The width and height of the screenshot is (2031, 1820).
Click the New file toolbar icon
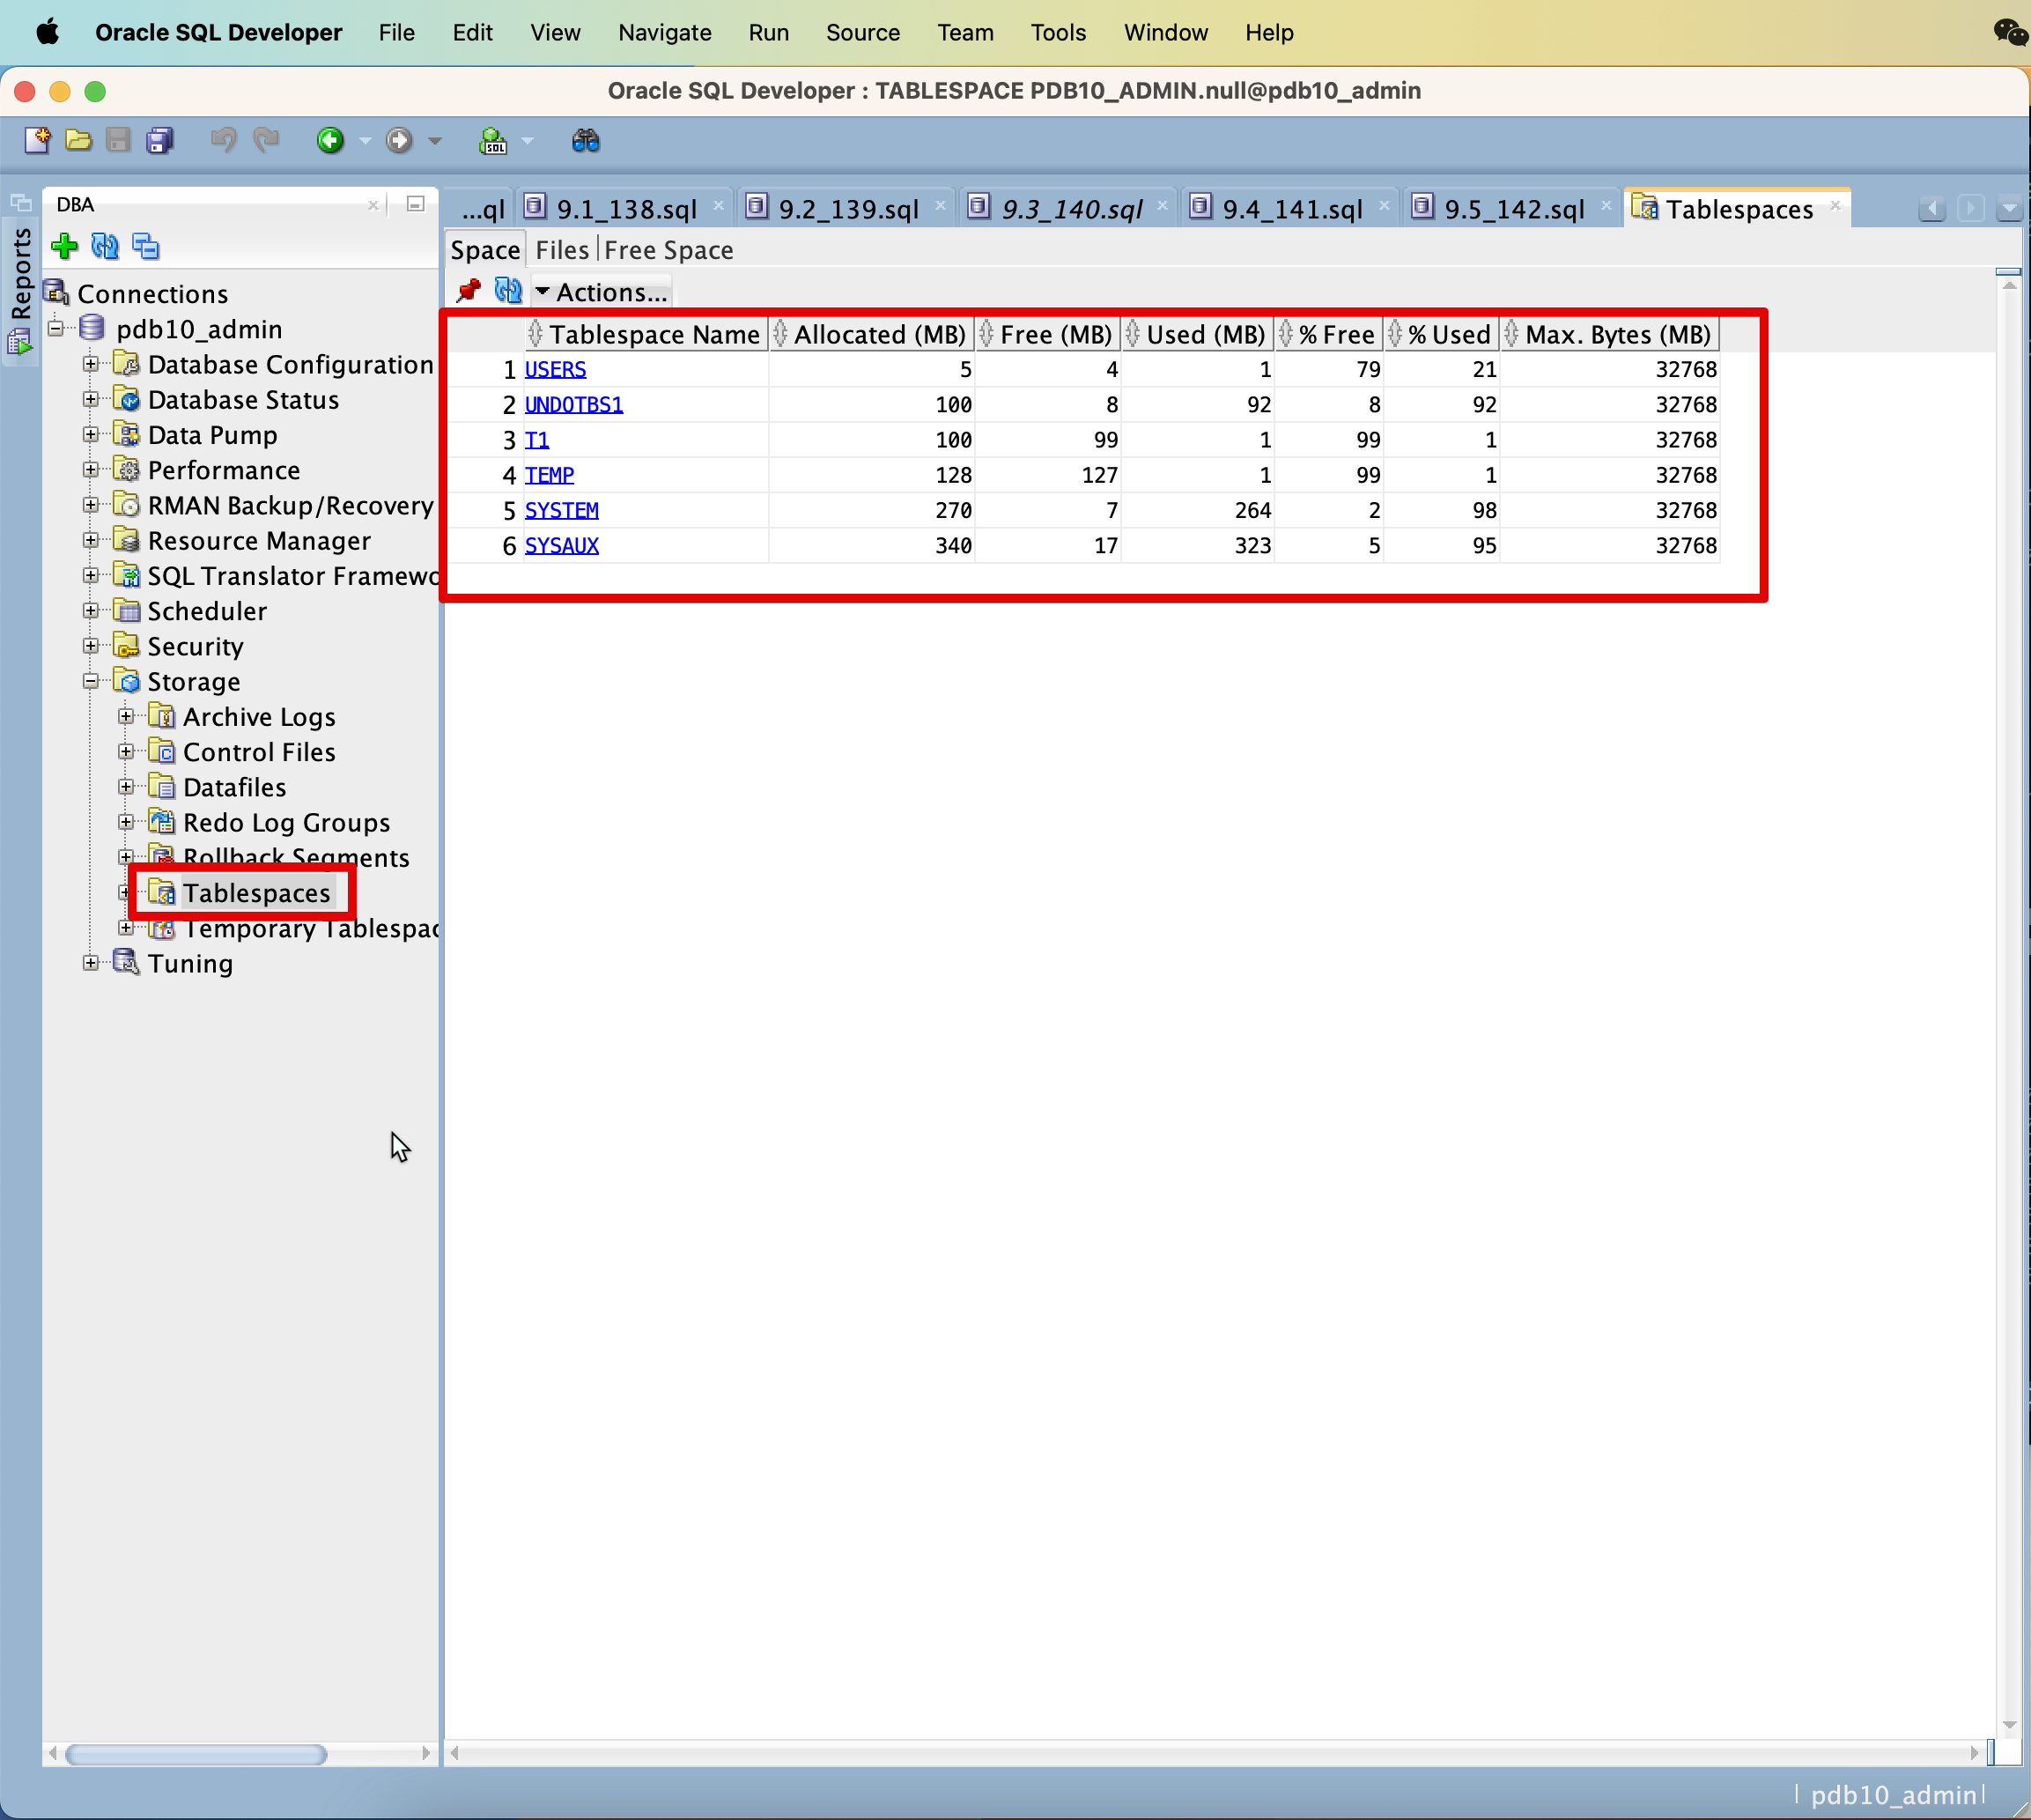click(x=37, y=141)
